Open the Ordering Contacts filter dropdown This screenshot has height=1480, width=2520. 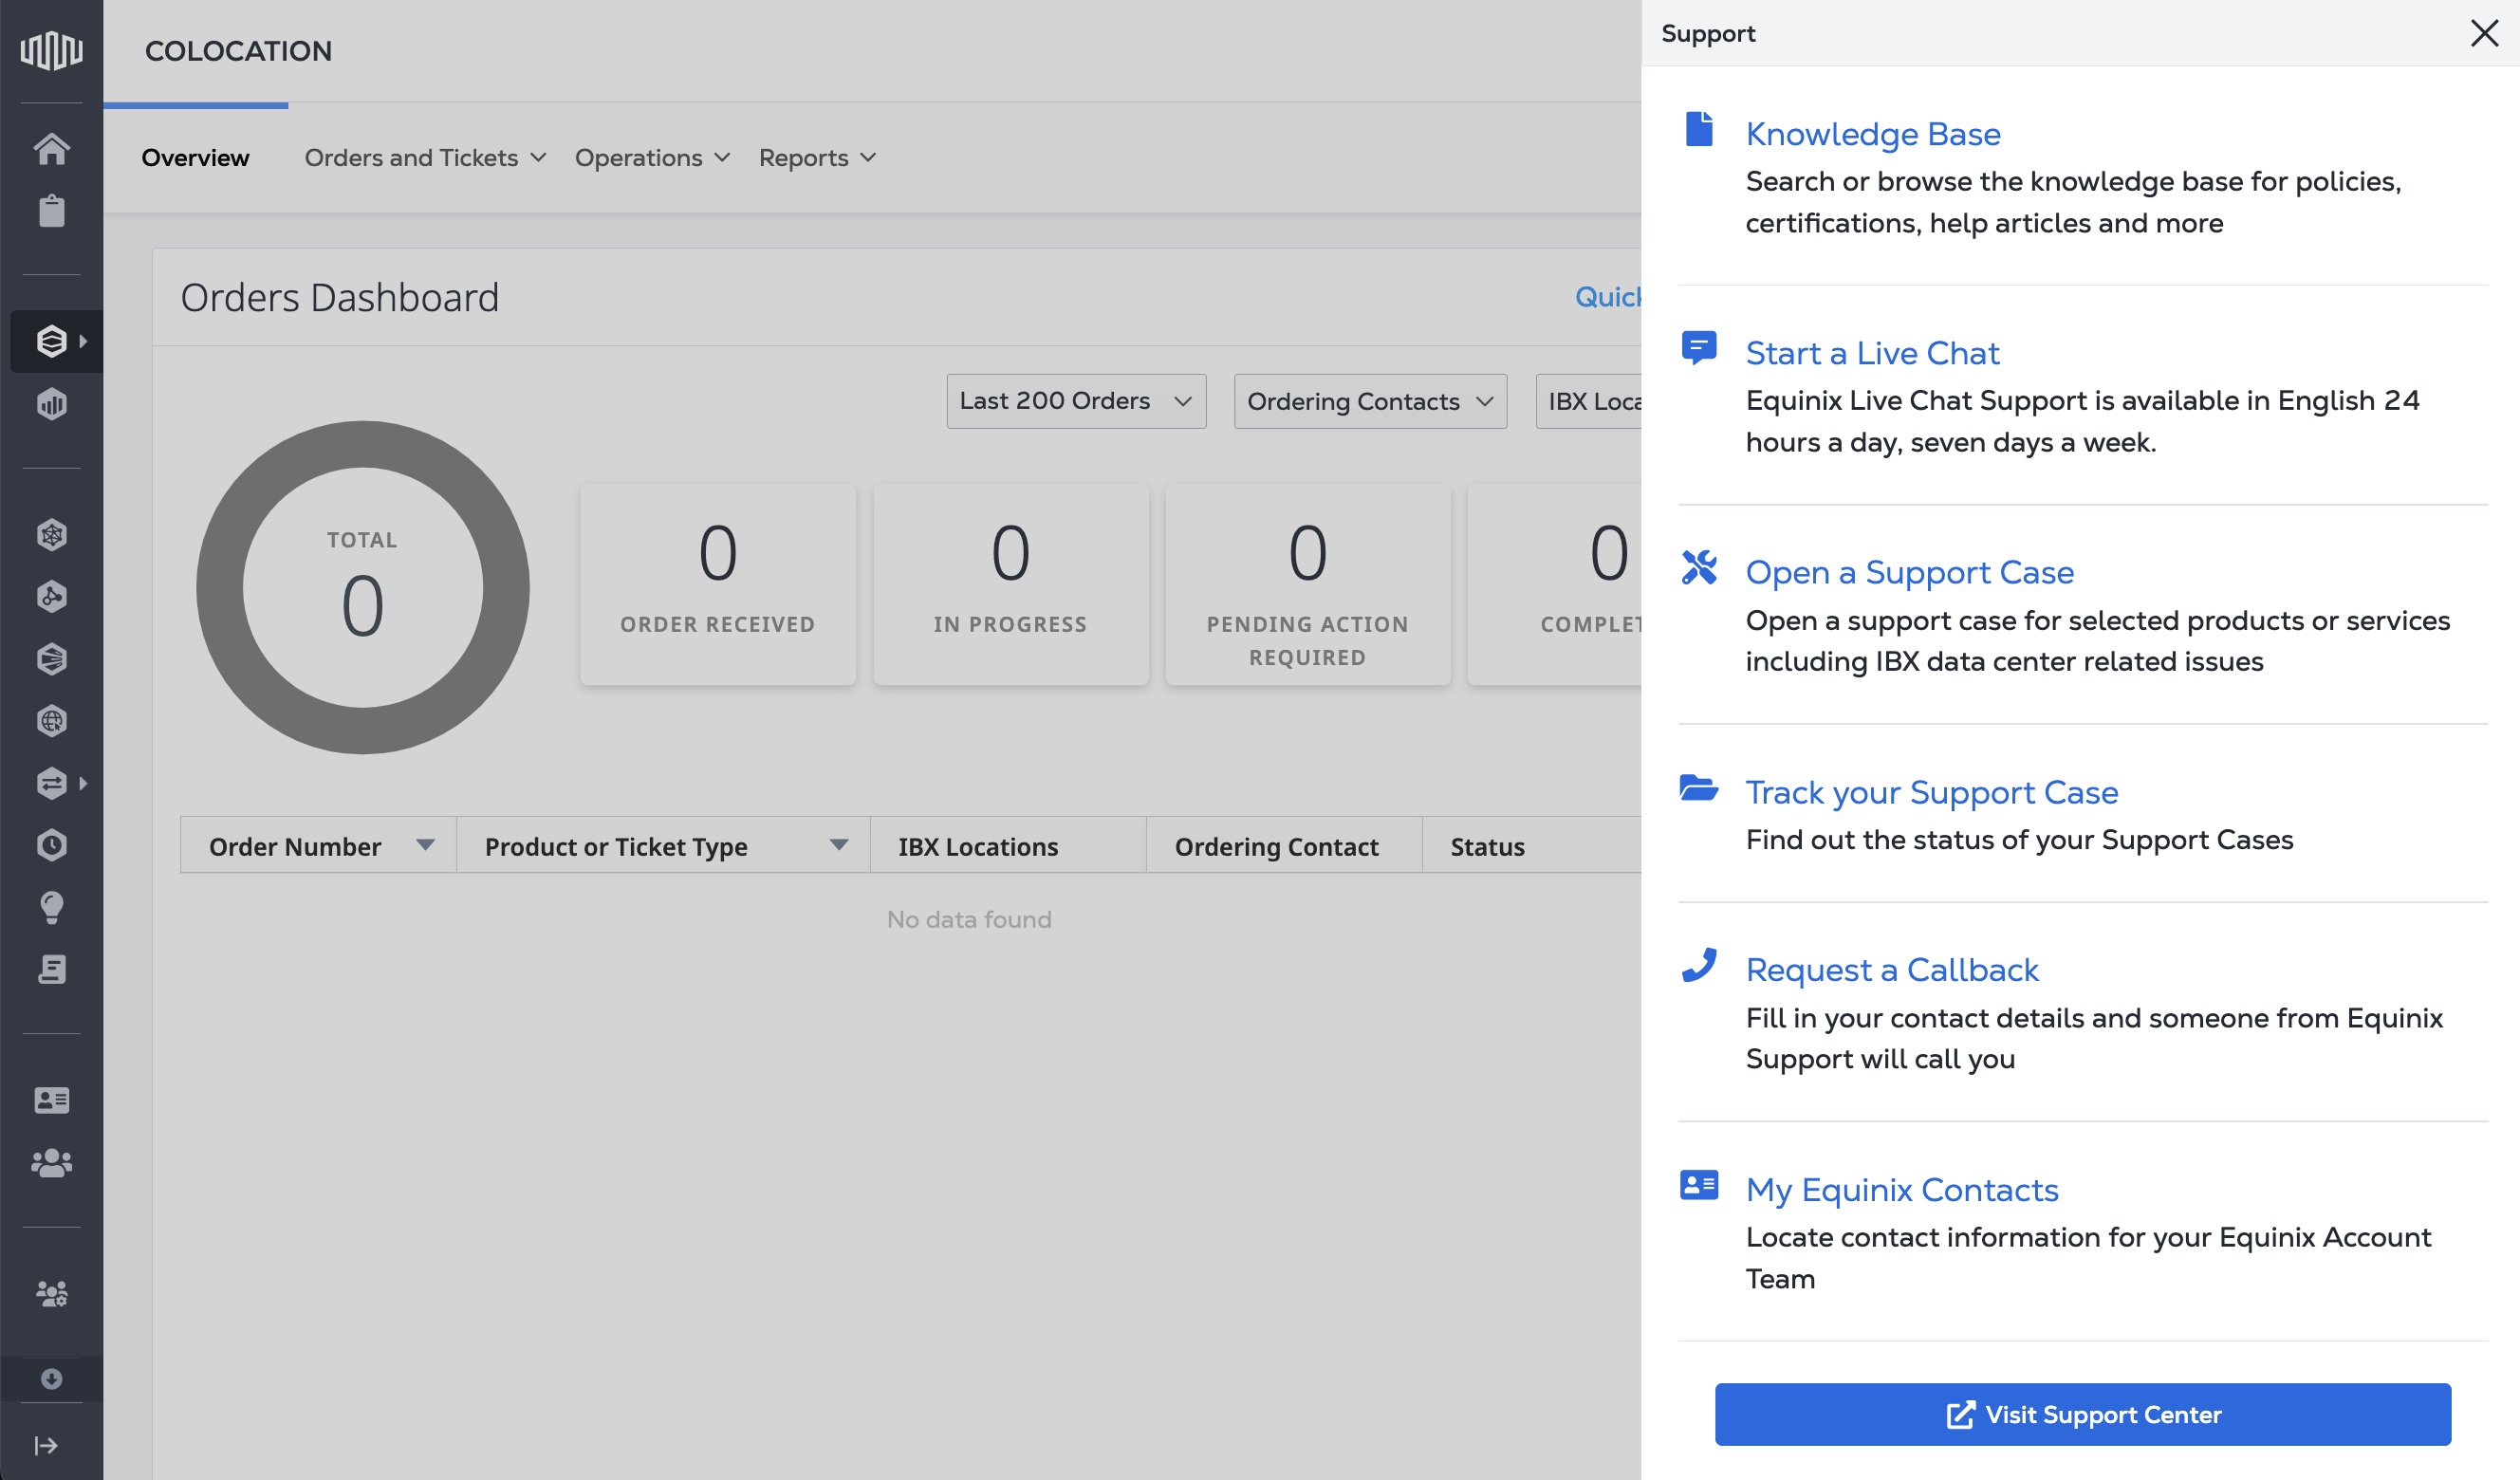tap(1370, 401)
